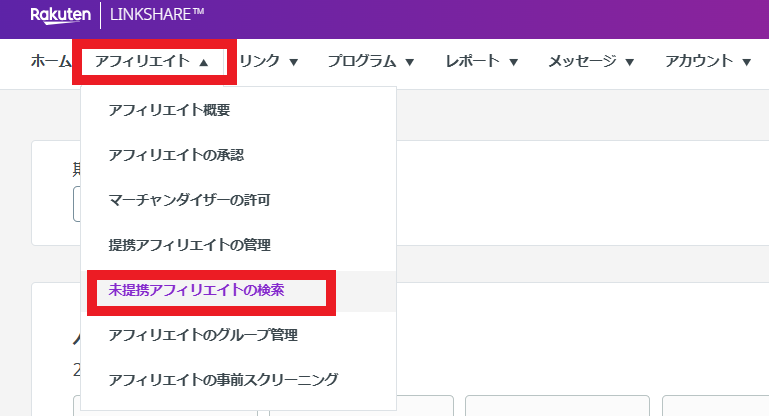Select アフィリエイトの事前スクリーニング
This screenshot has width=769, height=416.
(223, 380)
